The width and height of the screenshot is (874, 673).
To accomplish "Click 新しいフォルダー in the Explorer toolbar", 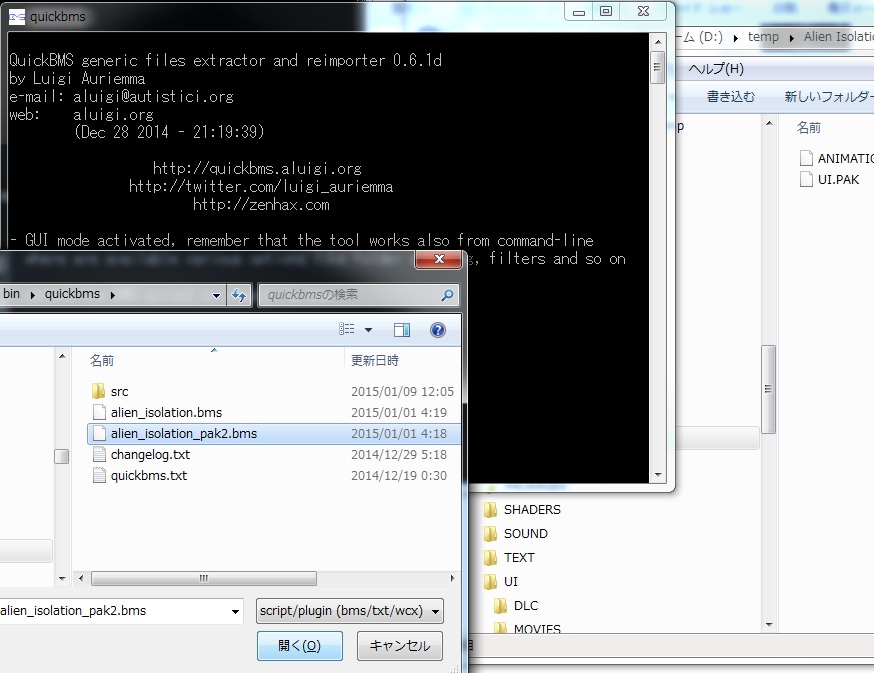I will [x=828, y=96].
